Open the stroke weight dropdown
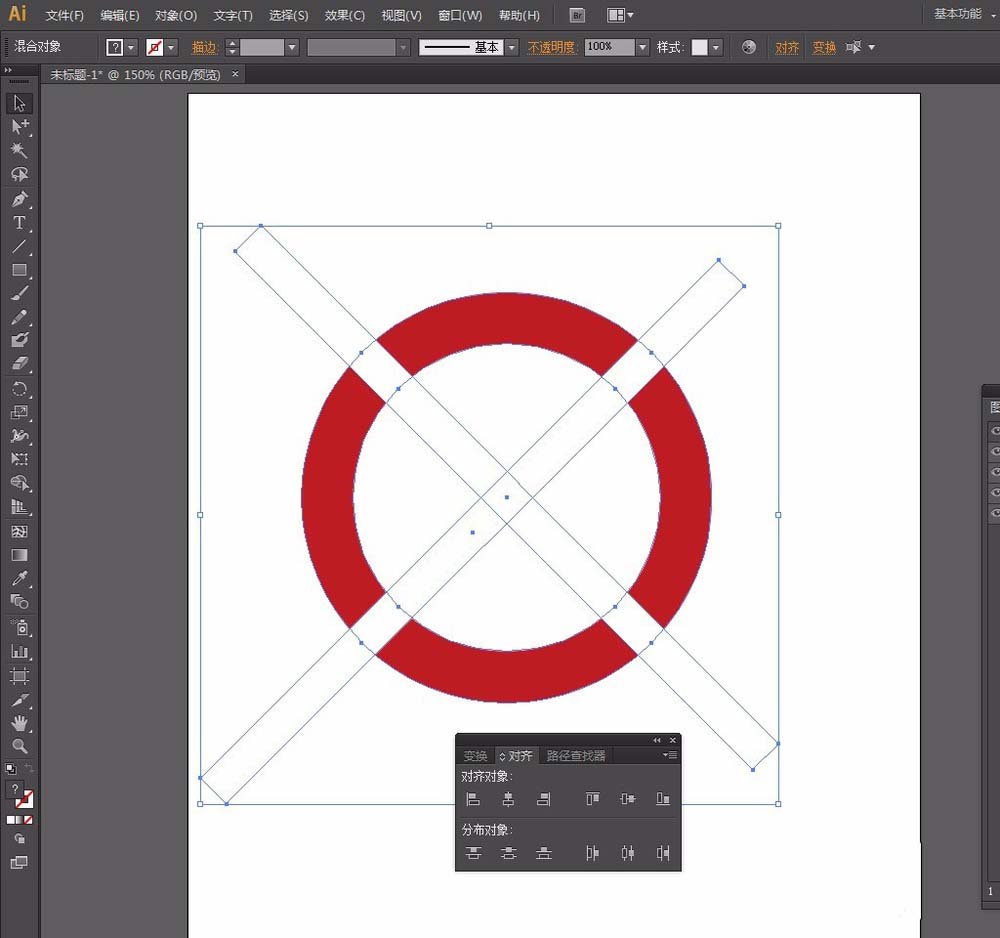Screen dimensions: 1000x938 [x=292, y=47]
